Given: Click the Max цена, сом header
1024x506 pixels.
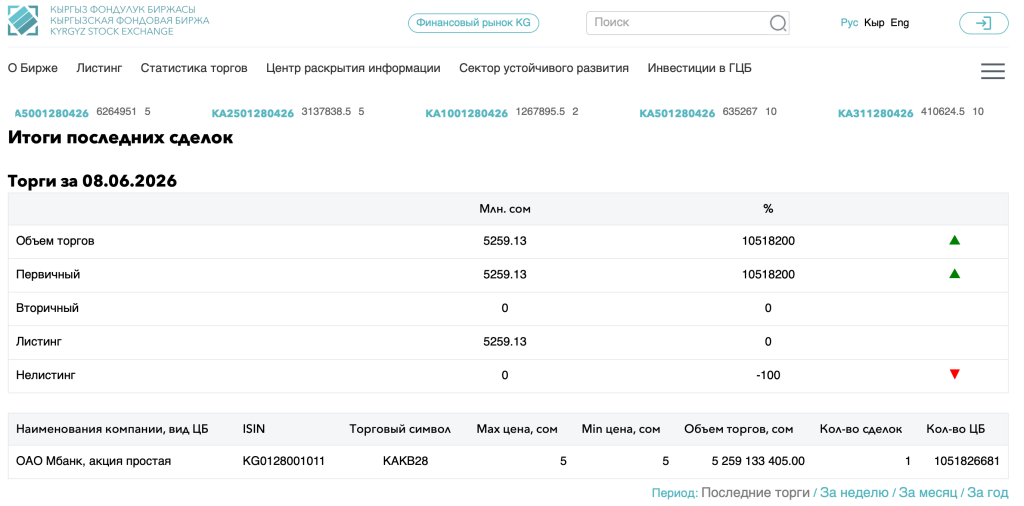Looking at the screenshot, I should [x=517, y=430].
